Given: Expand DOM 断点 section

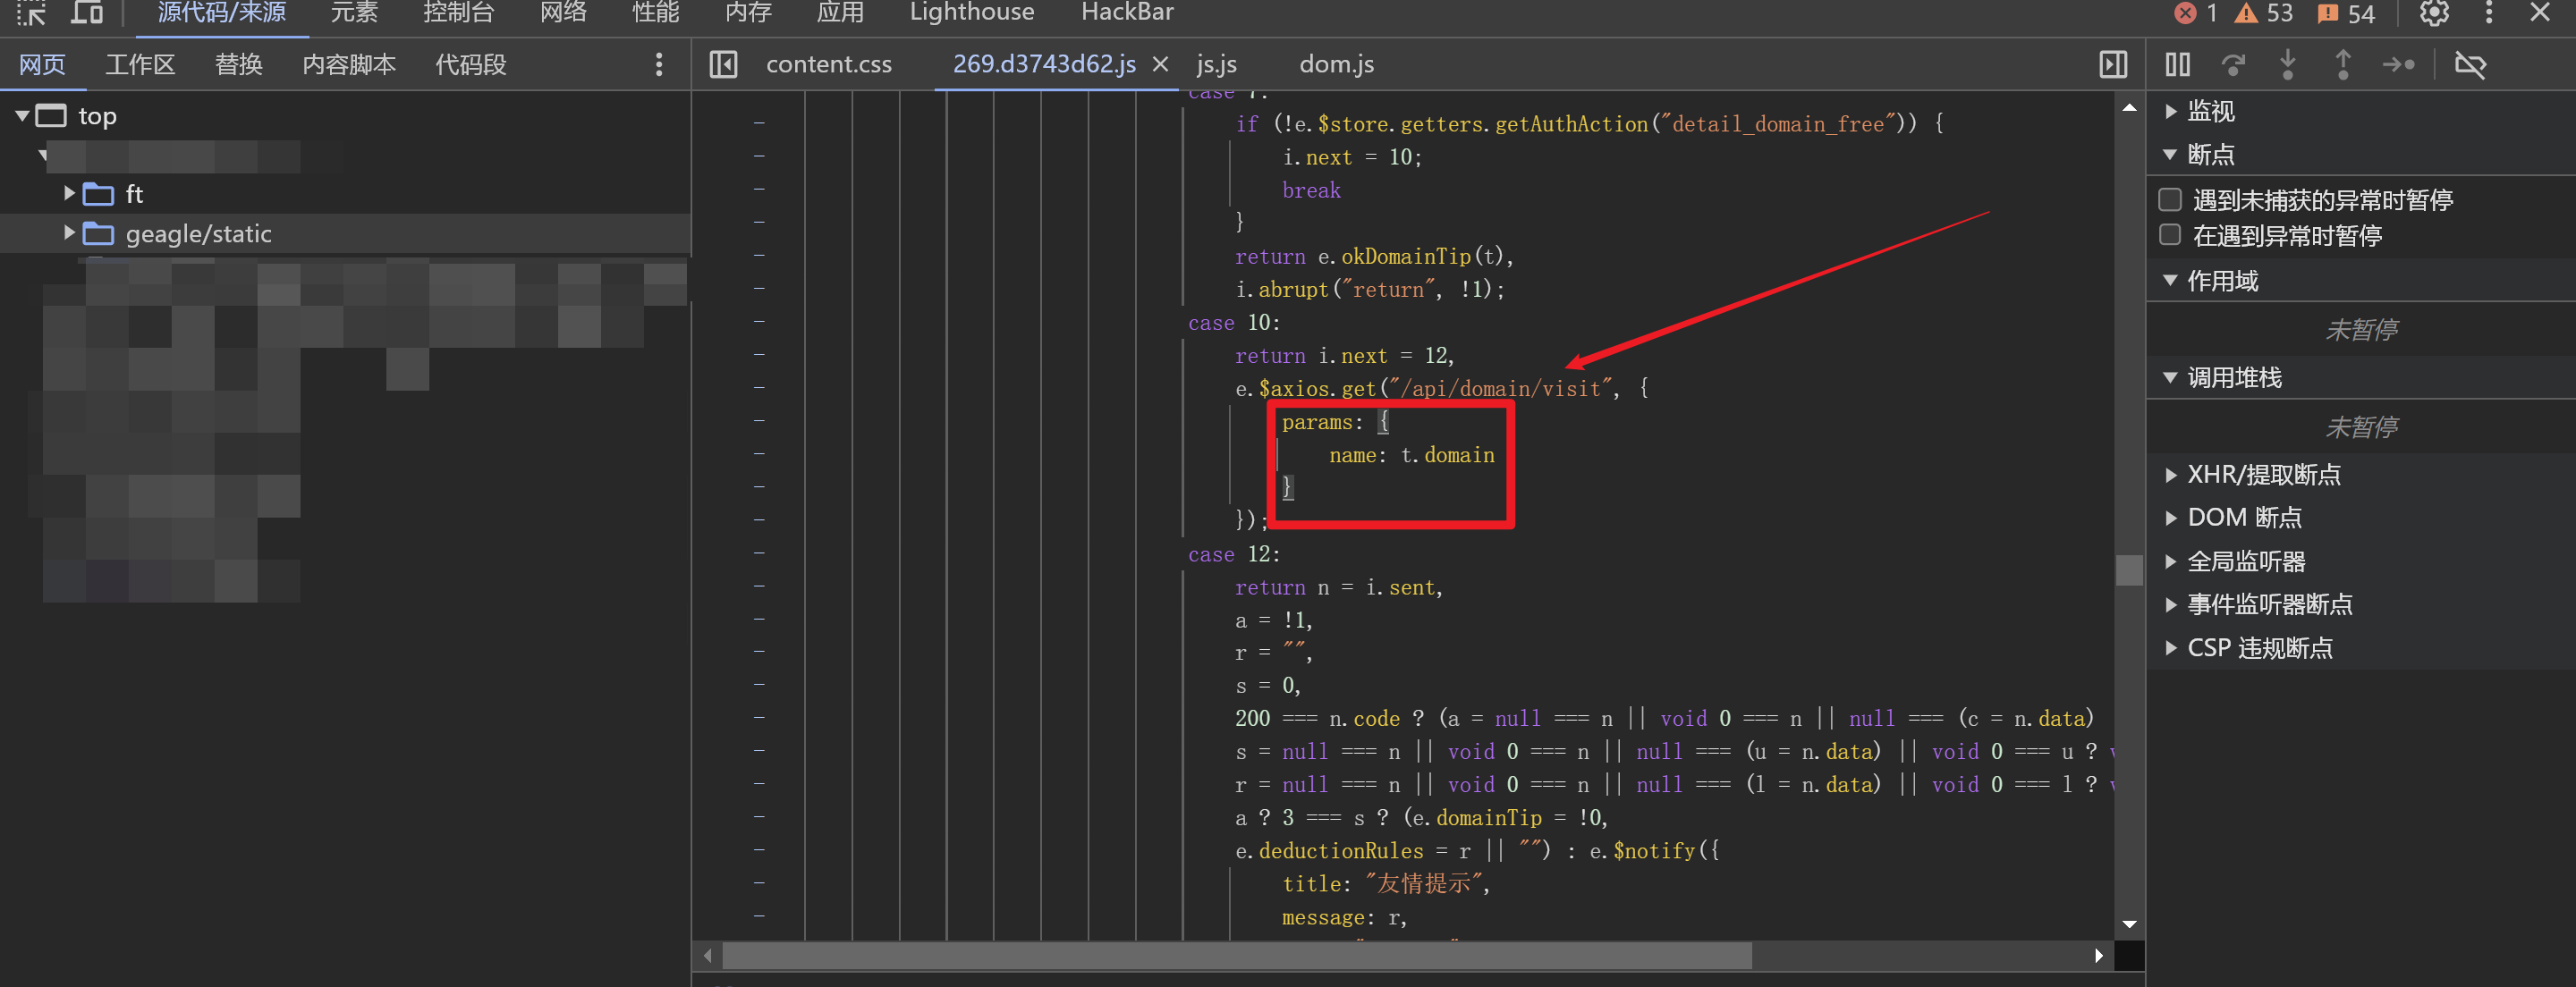Looking at the screenshot, I should tap(2170, 518).
